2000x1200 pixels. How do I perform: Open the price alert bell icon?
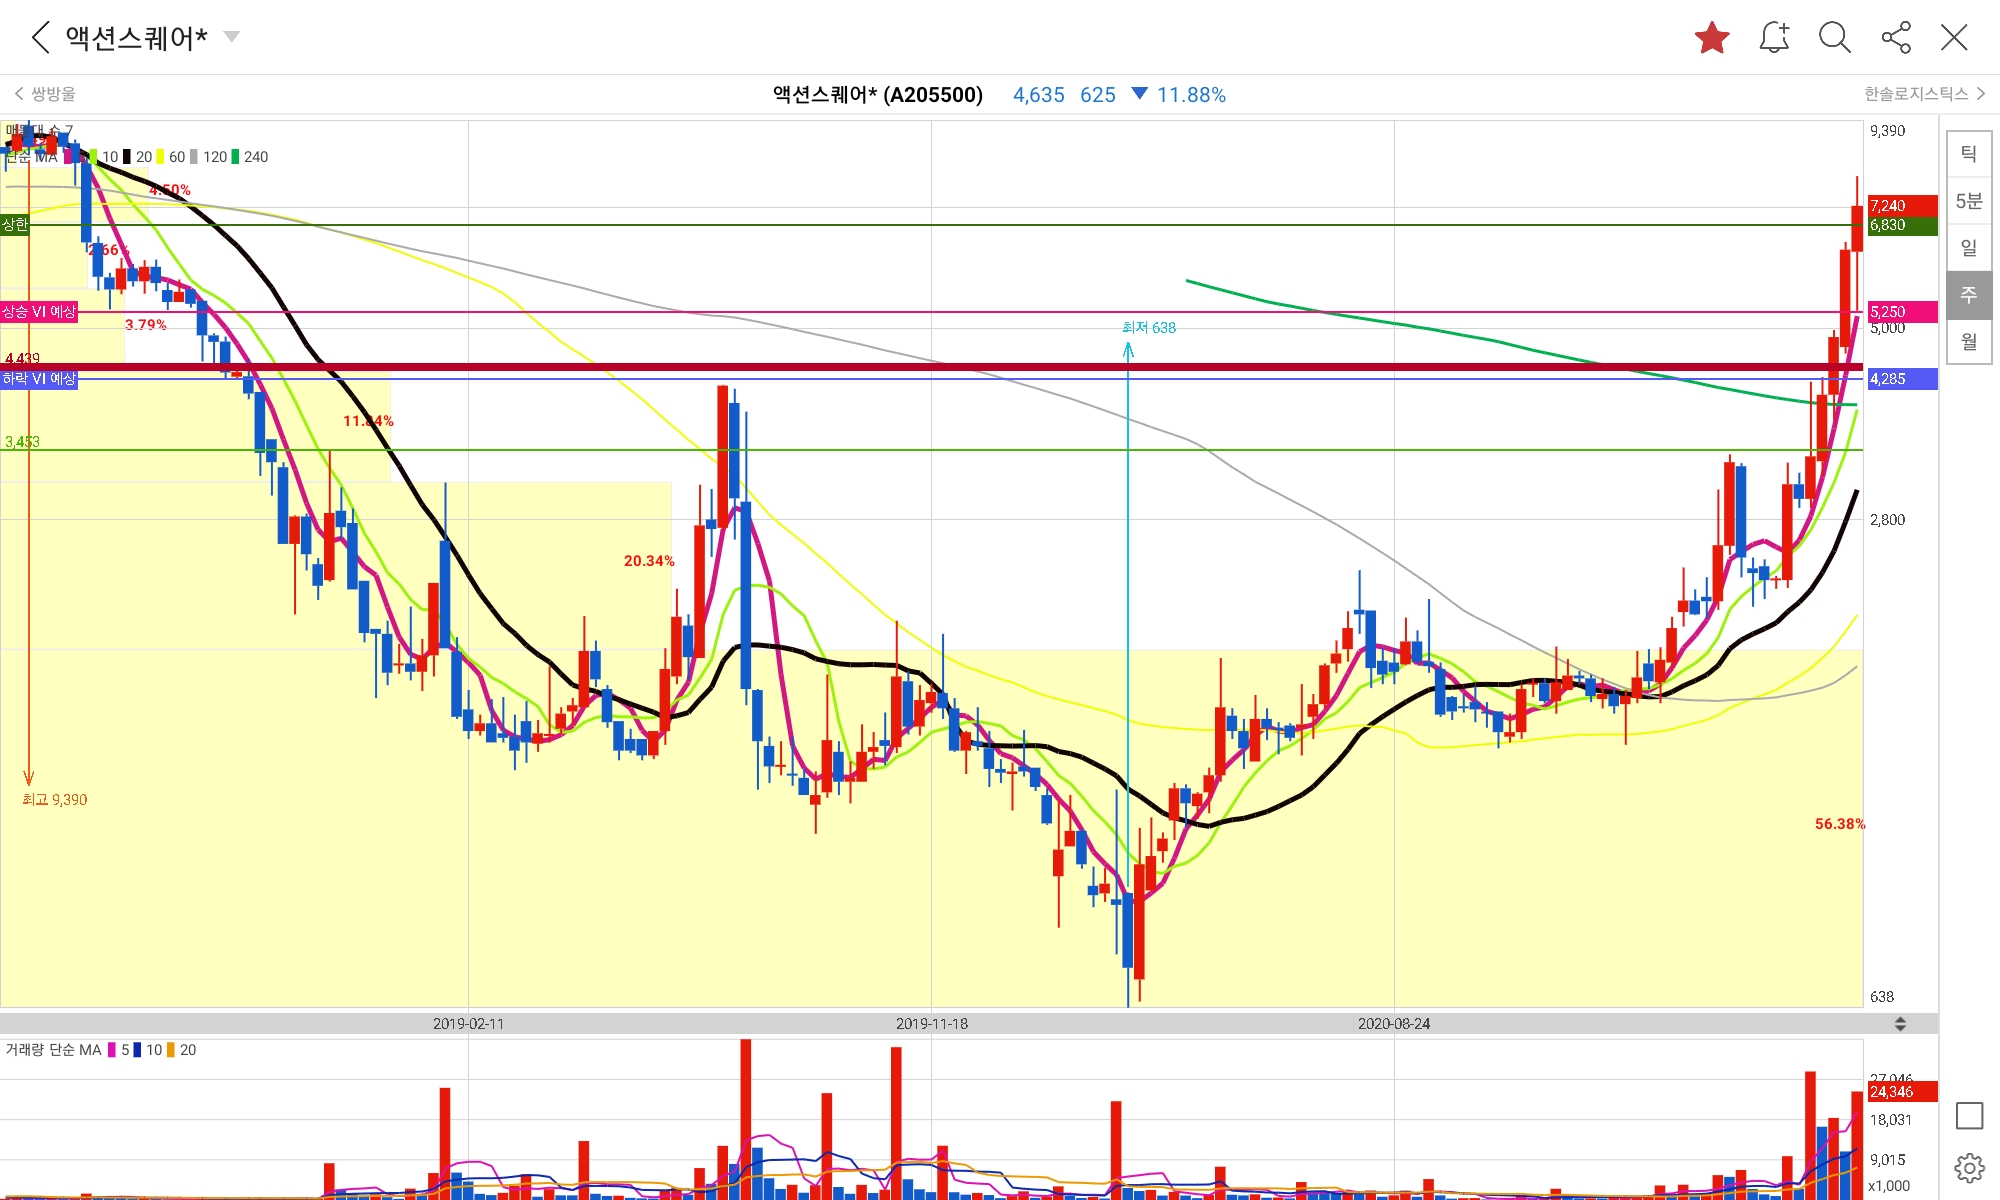pyautogui.click(x=1774, y=38)
